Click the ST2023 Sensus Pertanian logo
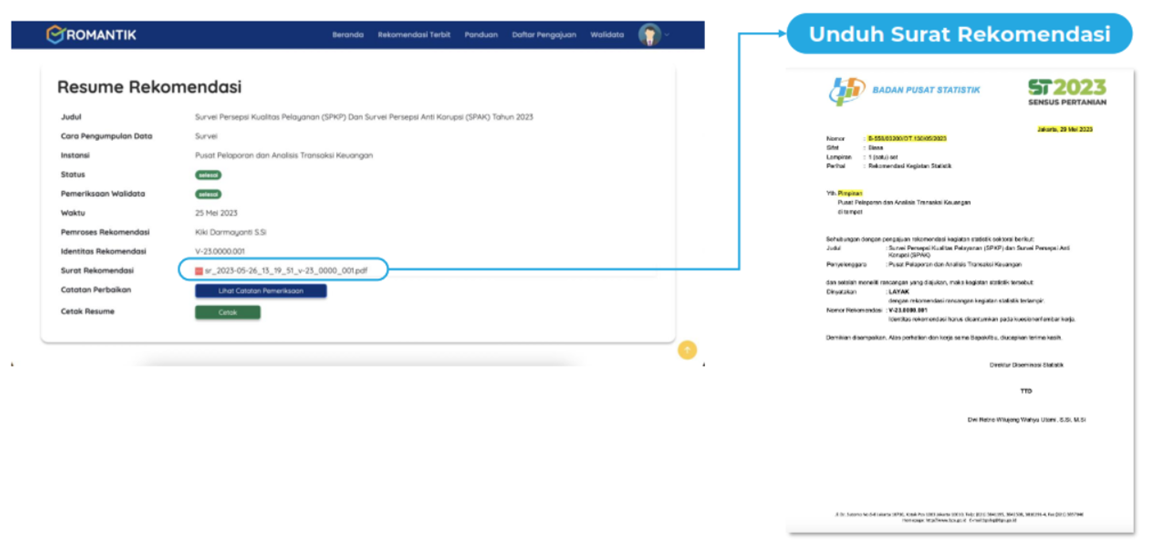The image size is (1151, 552). point(1067,92)
